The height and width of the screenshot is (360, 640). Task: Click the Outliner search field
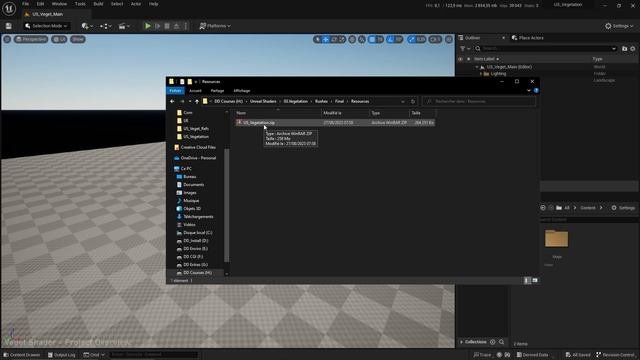(546, 49)
